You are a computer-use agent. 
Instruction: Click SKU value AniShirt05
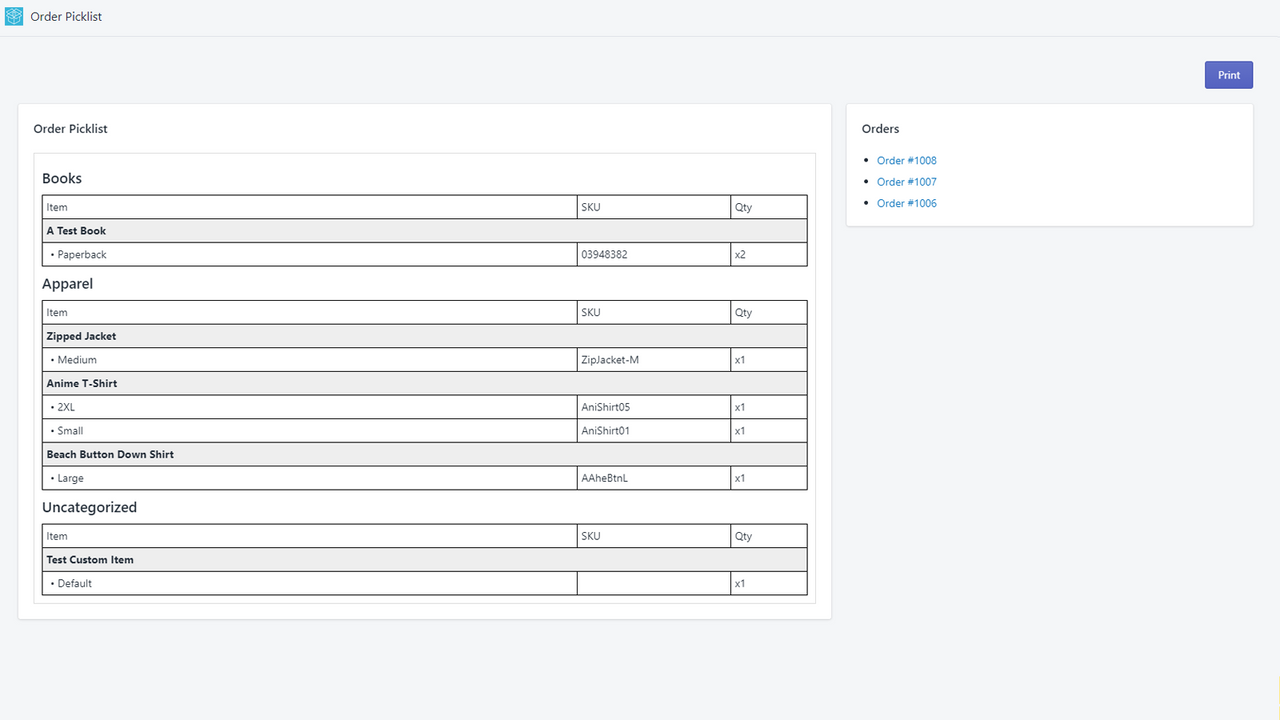pos(605,407)
